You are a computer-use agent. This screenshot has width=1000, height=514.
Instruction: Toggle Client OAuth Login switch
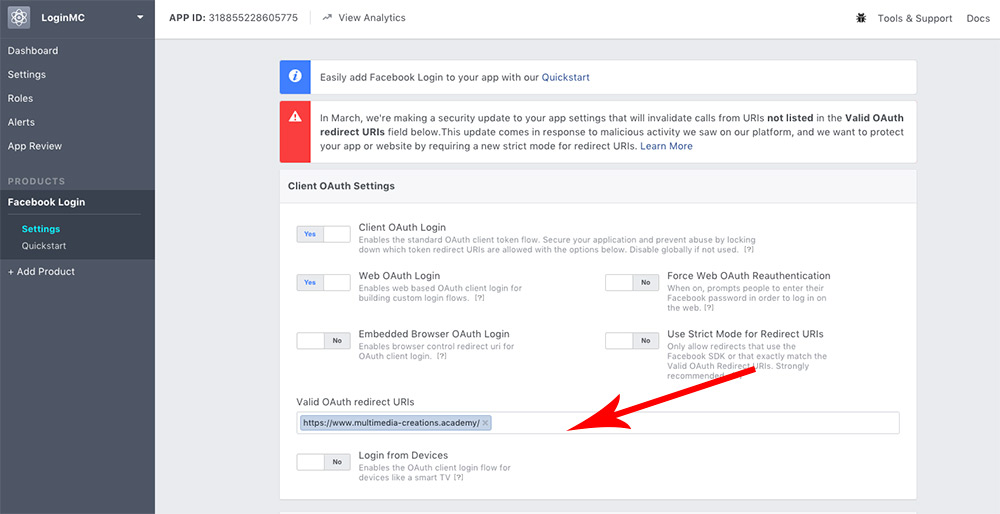point(323,234)
